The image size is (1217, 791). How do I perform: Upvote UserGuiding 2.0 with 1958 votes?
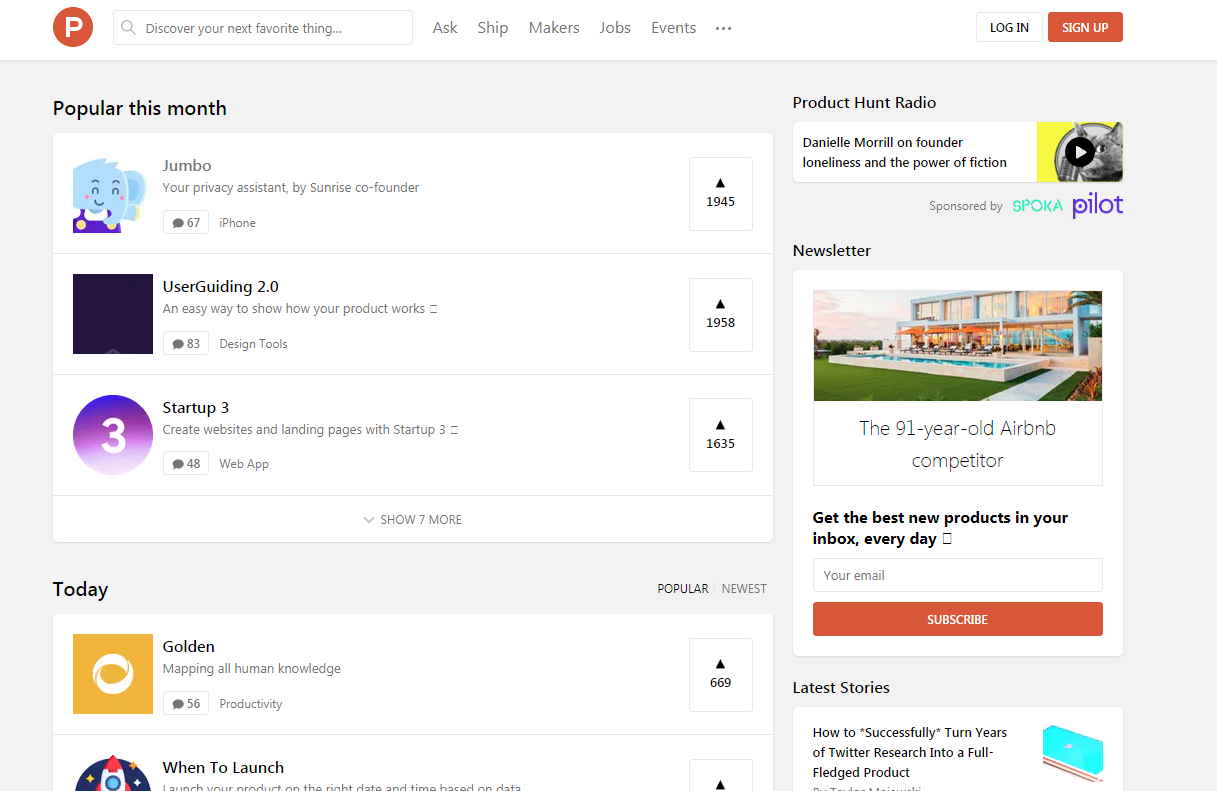point(721,315)
